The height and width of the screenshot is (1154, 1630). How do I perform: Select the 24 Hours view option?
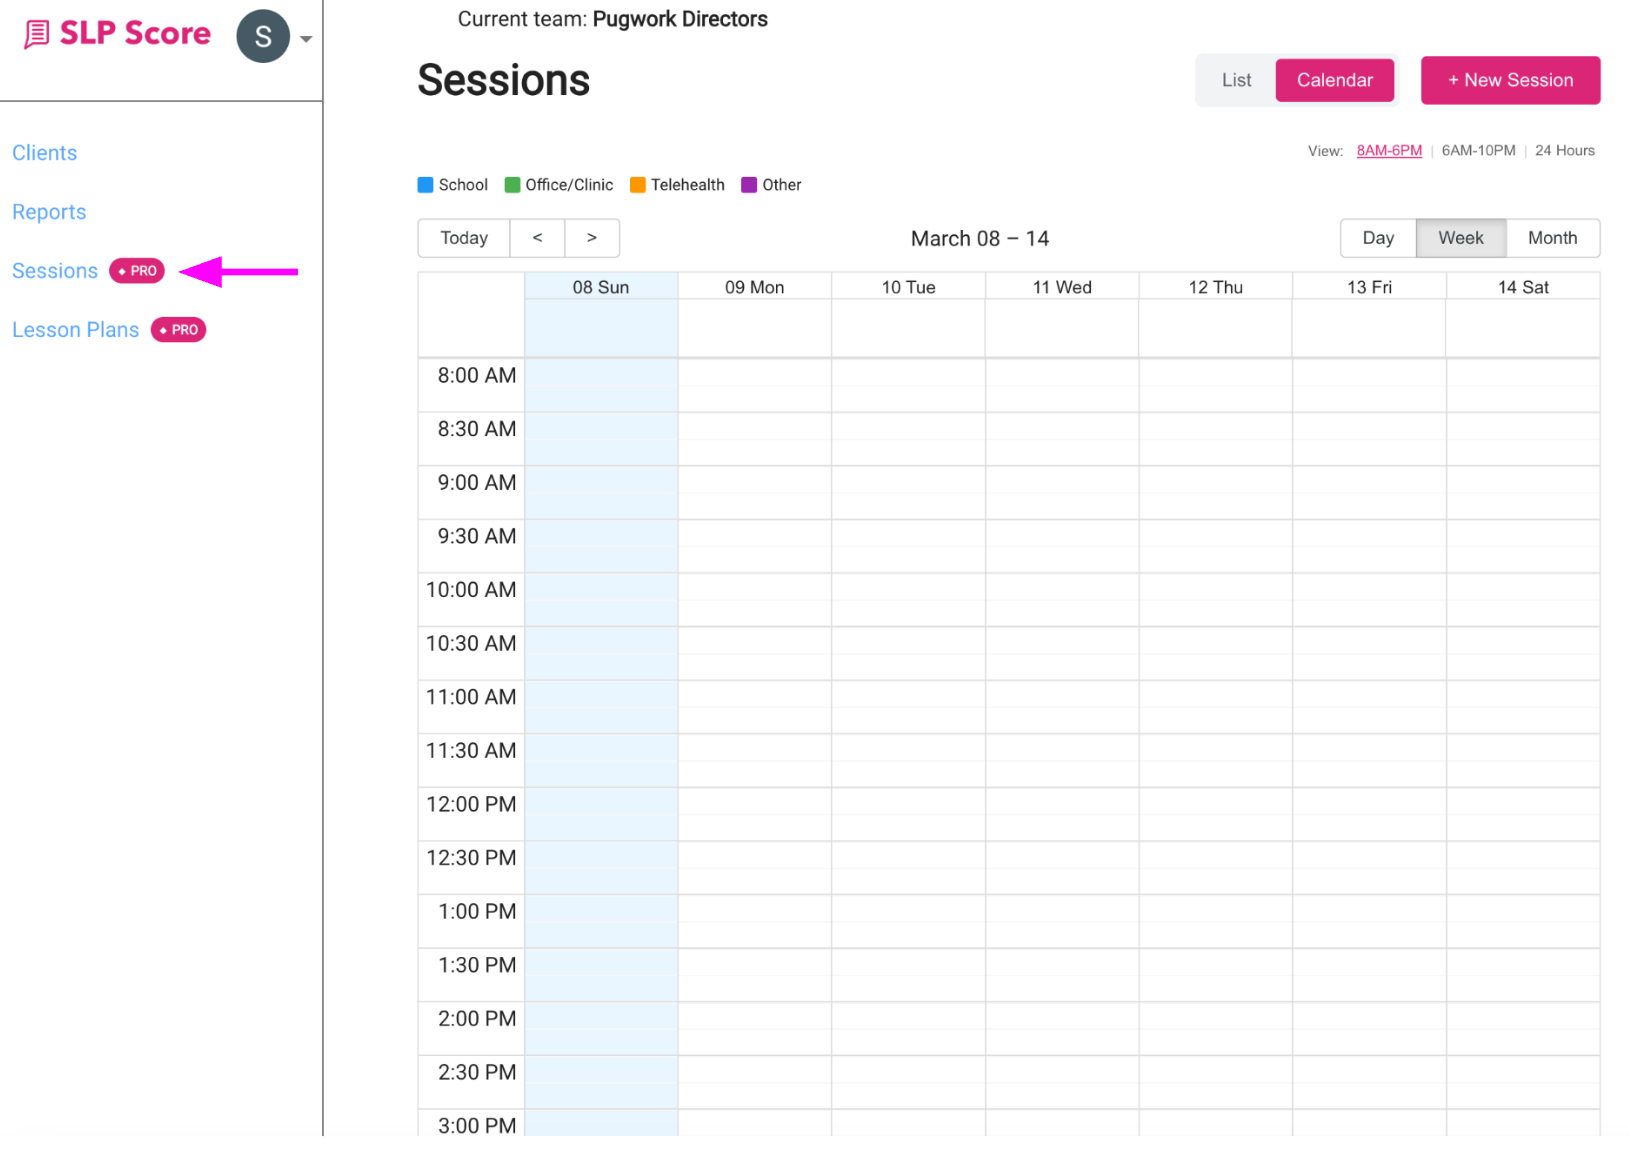coord(1564,150)
